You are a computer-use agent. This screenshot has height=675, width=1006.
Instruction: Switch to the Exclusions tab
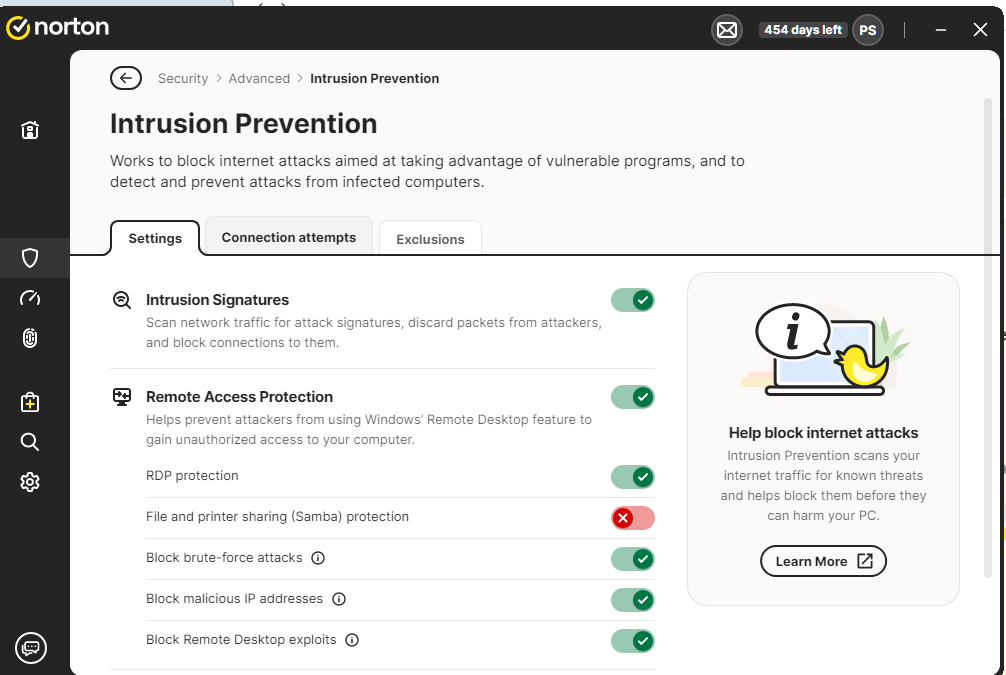point(431,239)
